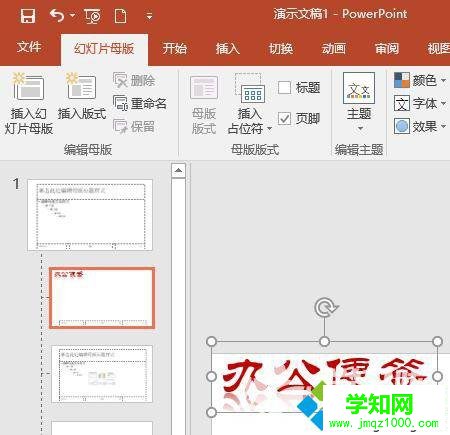
Task: Open the 动画 tab
Action: [334, 49]
